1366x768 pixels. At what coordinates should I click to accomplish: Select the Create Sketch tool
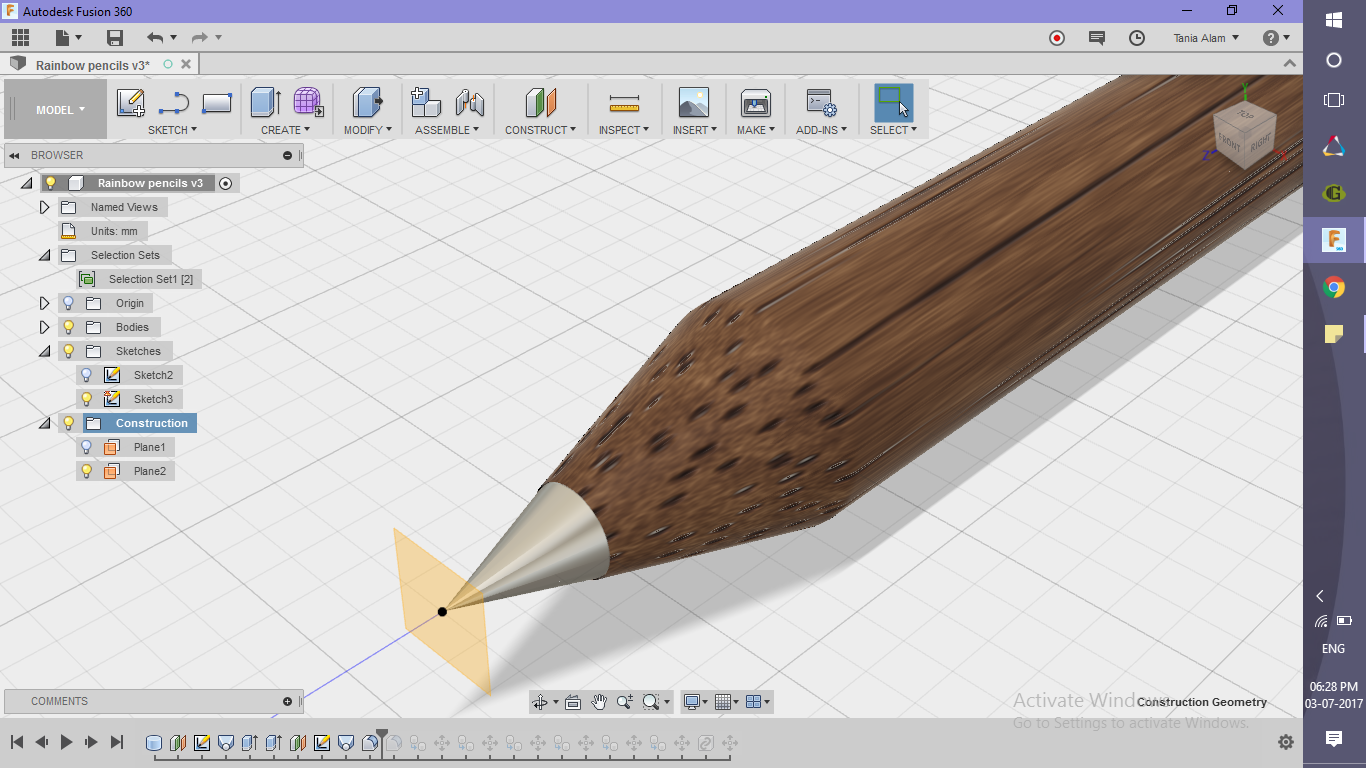pyautogui.click(x=131, y=103)
